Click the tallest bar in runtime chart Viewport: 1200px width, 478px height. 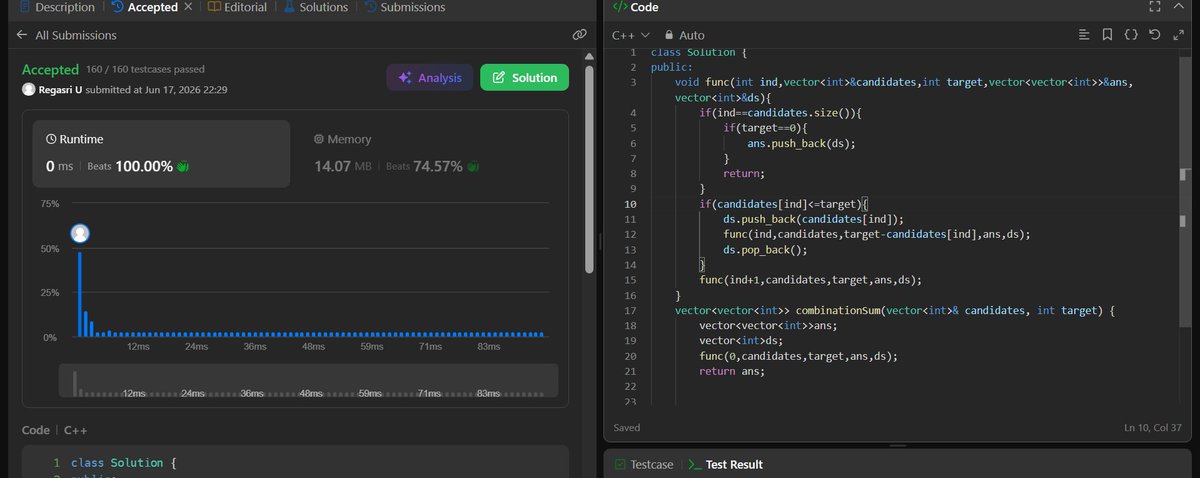click(x=80, y=294)
